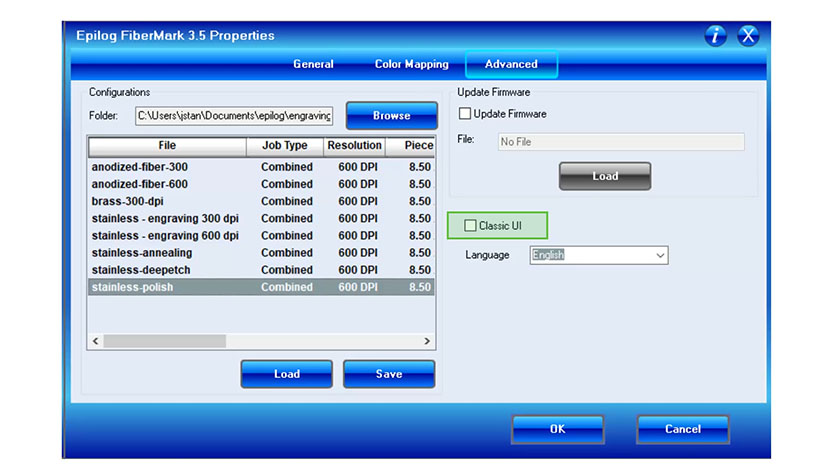Click the Load button under Update Firmware
Viewport: 830px width, 473px height.
pyautogui.click(x=605, y=176)
